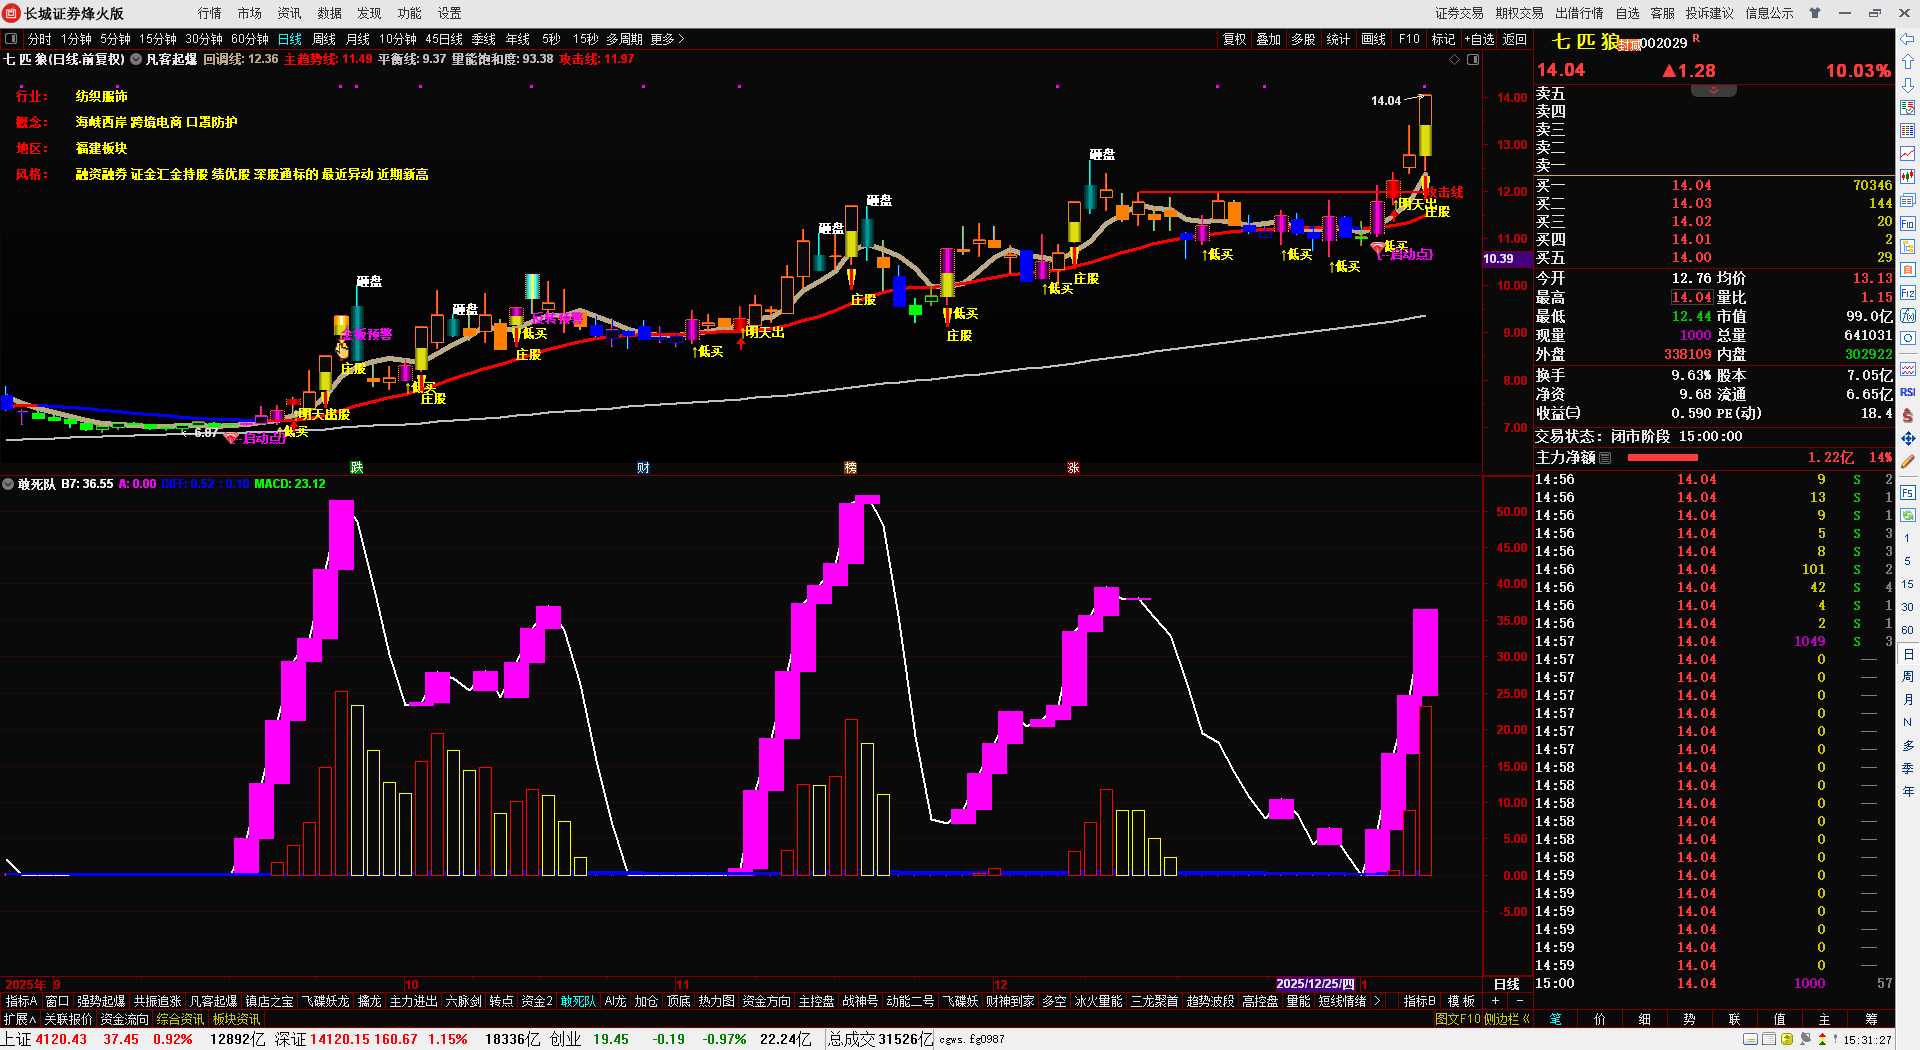1920x1050 pixels.
Task: Expand the sell orders panel chevron
Action: tap(1713, 91)
